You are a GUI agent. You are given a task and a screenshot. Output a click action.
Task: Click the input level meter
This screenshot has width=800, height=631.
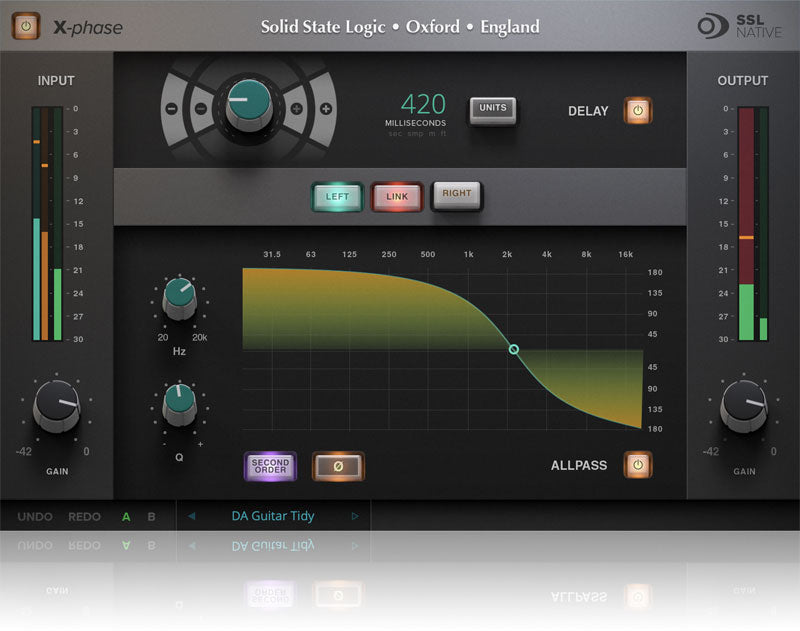pos(47,223)
